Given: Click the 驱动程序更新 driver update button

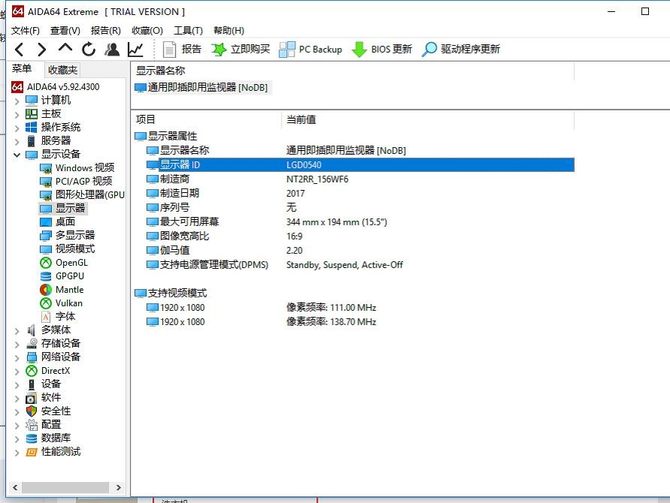Looking at the screenshot, I should tap(461, 50).
